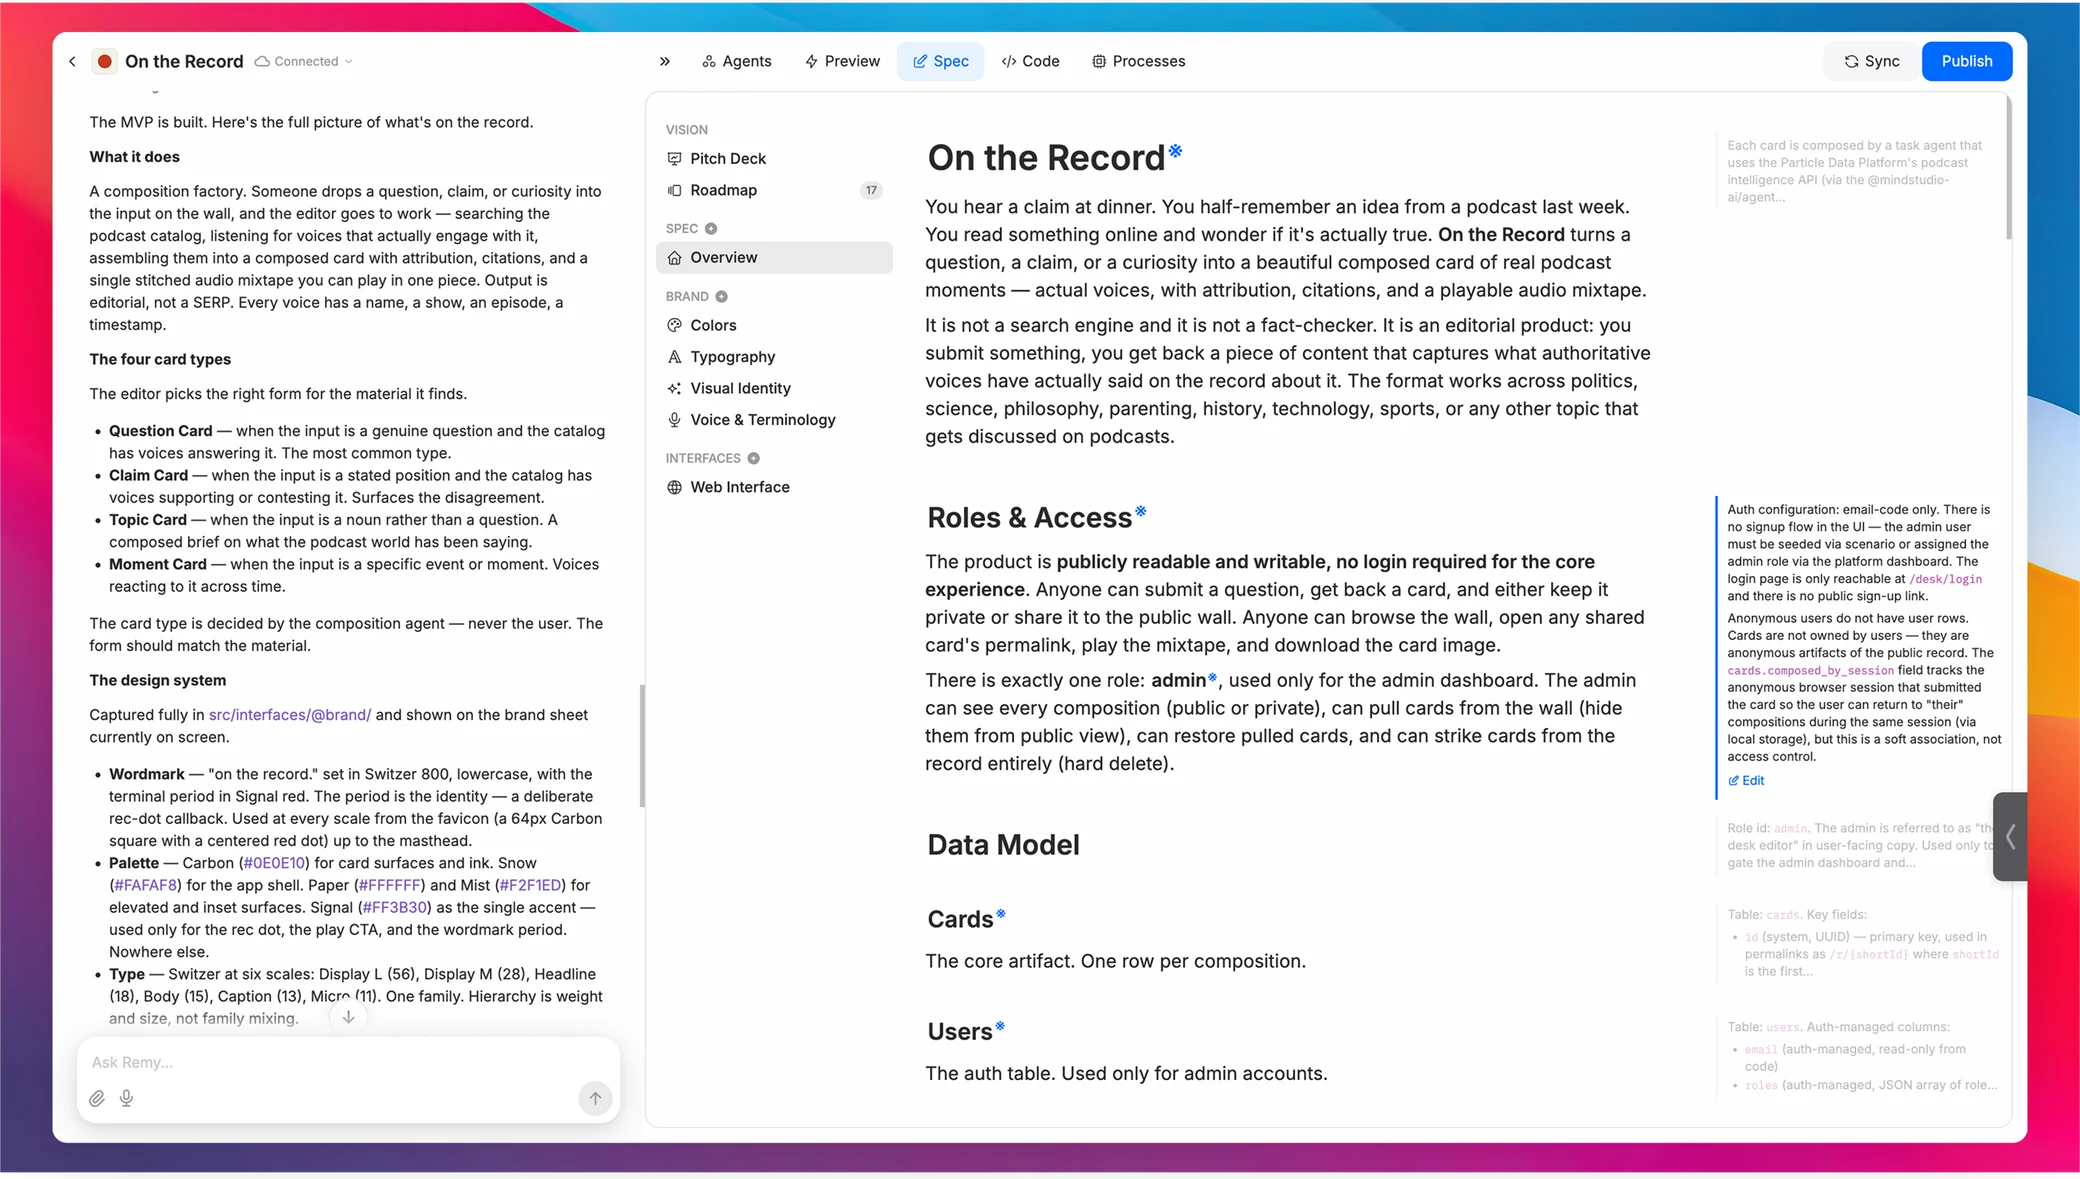Image resolution: width=2080 pixels, height=1179 pixels.
Task: Open Pitch Deck in sidebar
Action: [774, 158]
